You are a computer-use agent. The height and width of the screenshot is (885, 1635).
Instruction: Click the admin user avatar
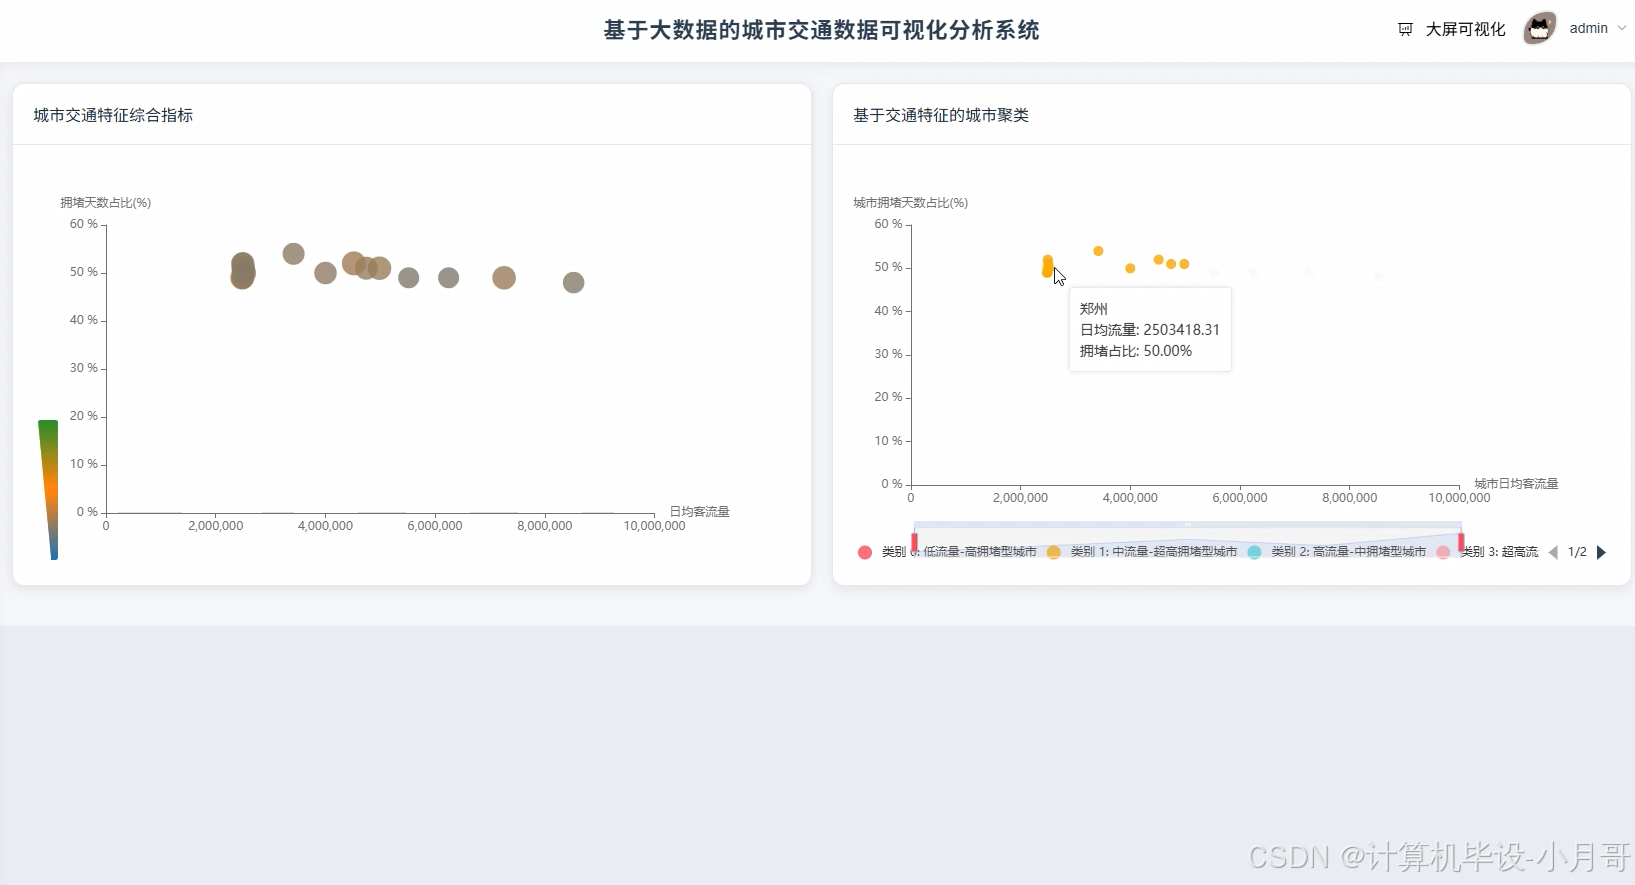pos(1540,28)
